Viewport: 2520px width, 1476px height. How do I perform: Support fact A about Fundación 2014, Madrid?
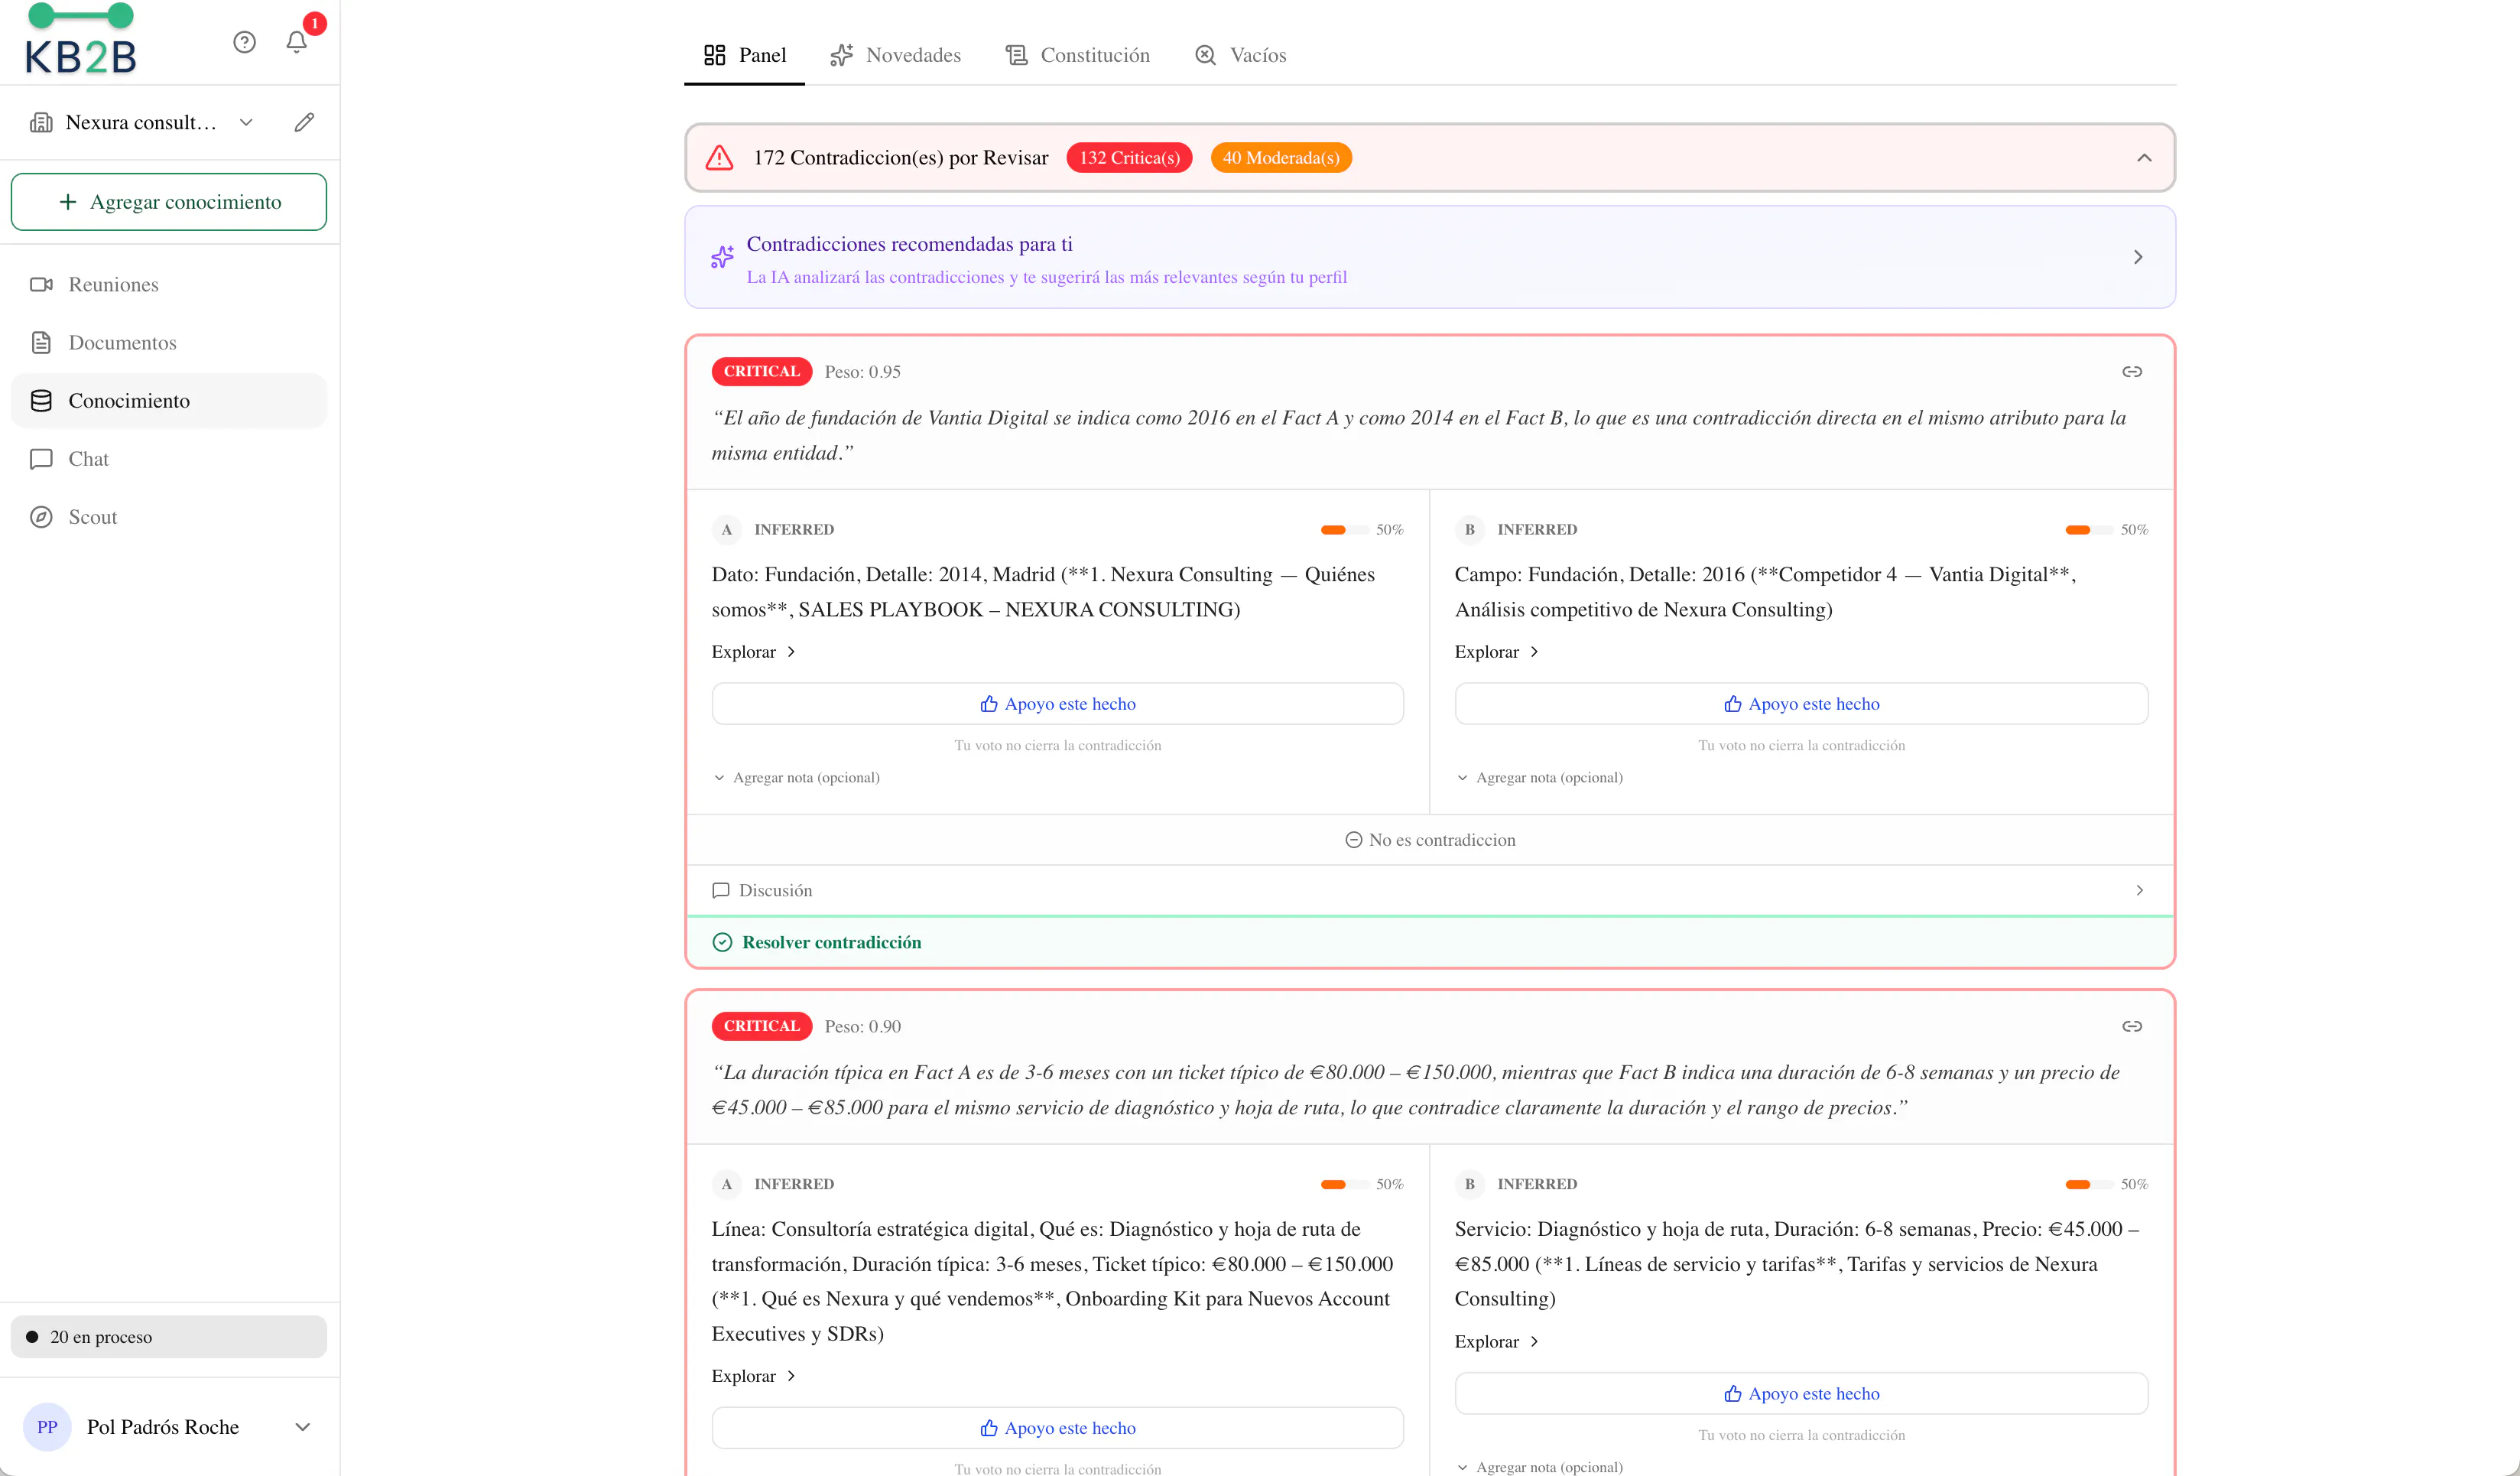1058,704
